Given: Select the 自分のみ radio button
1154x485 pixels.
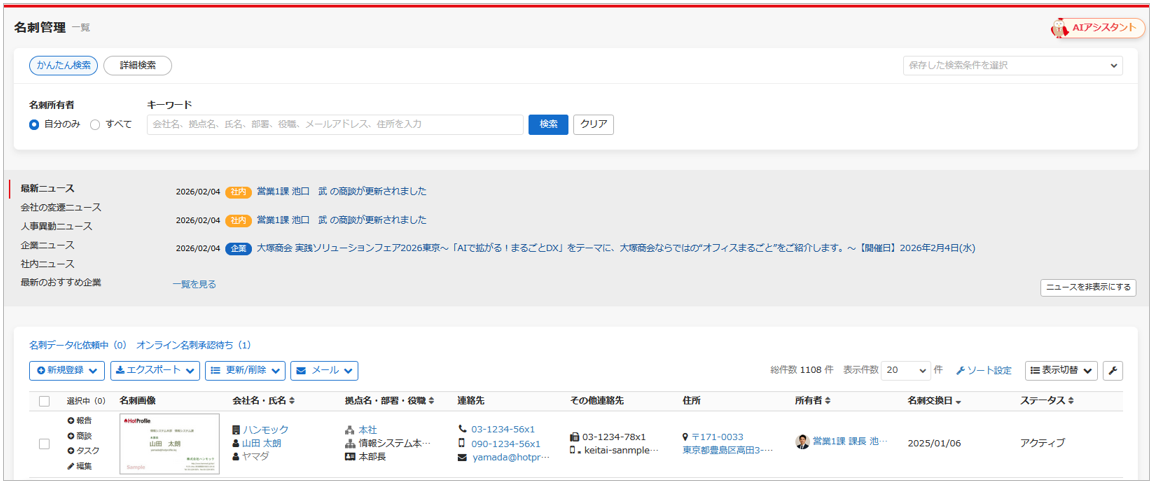Looking at the screenshot, I should pyautogui.click(x=35, y=125).
